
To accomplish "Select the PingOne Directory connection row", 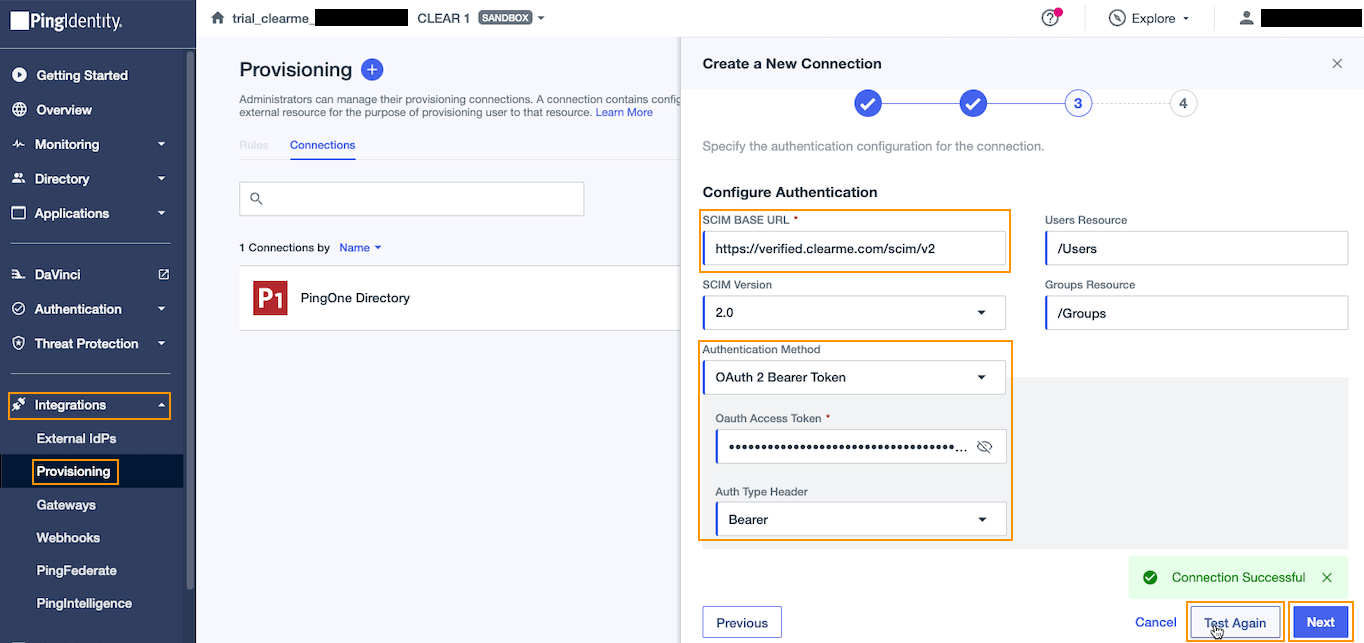I will click(460, 298).
